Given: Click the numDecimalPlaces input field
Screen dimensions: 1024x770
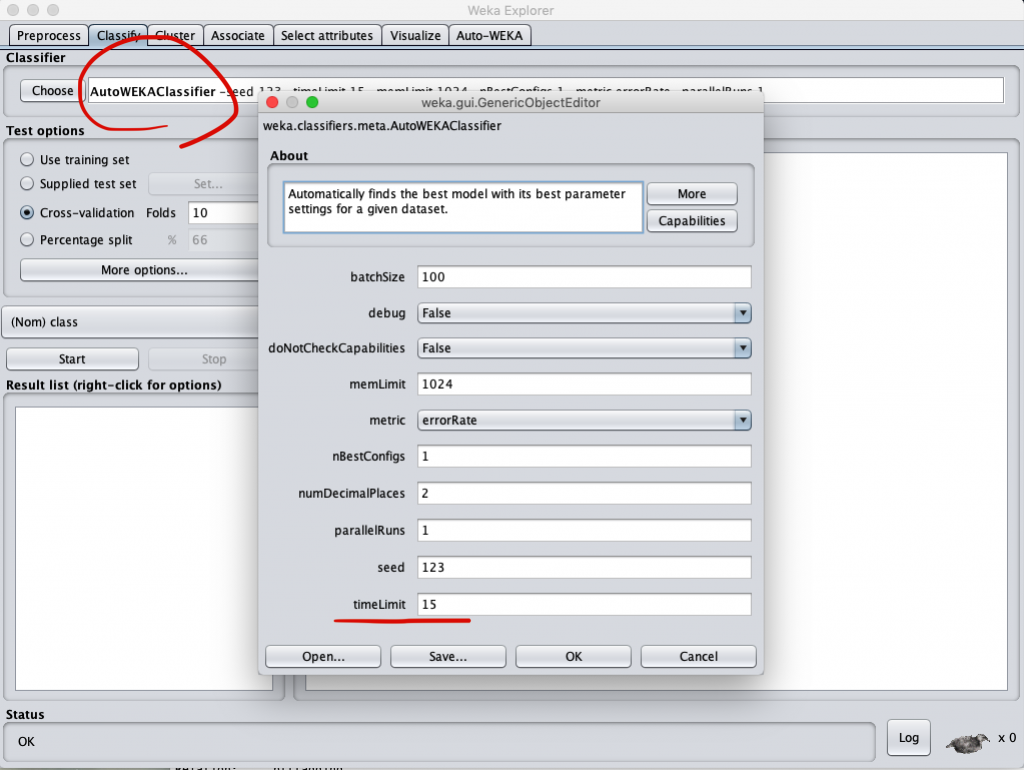Looking at the screenshot, I should pyautogui.click(x=584, y=493).
